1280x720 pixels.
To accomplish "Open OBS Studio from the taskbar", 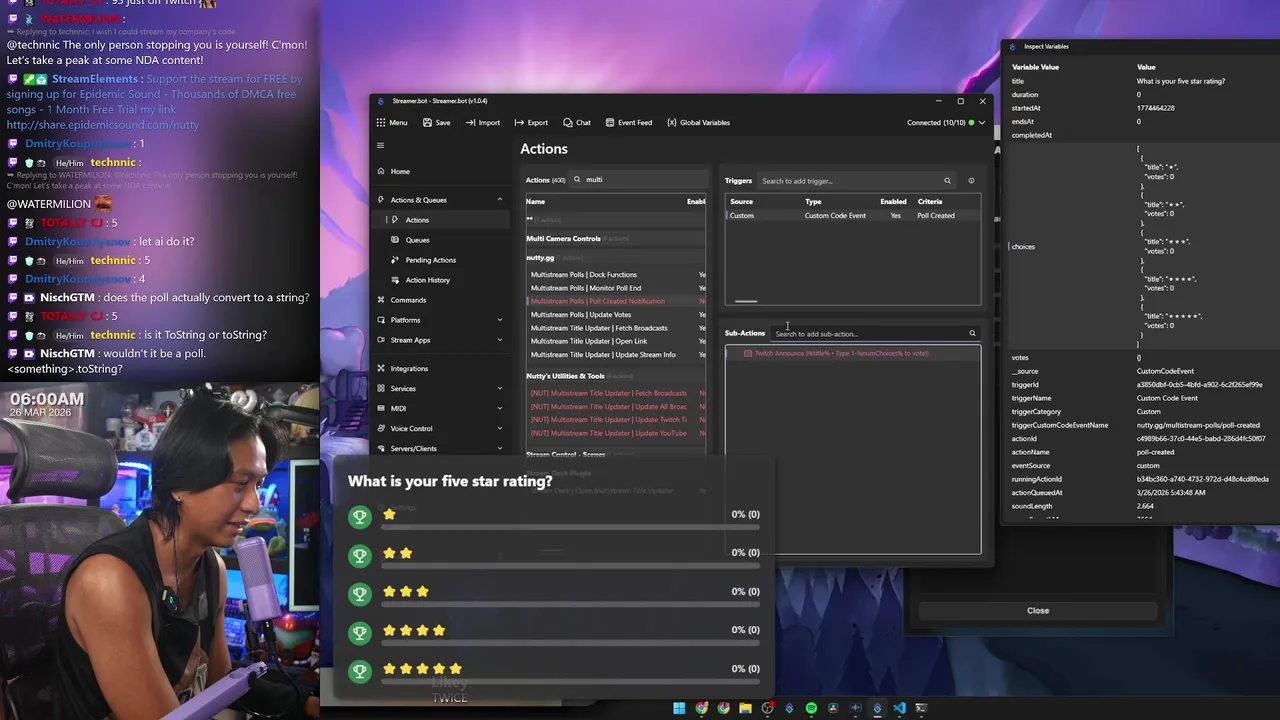I will (767, 708).
